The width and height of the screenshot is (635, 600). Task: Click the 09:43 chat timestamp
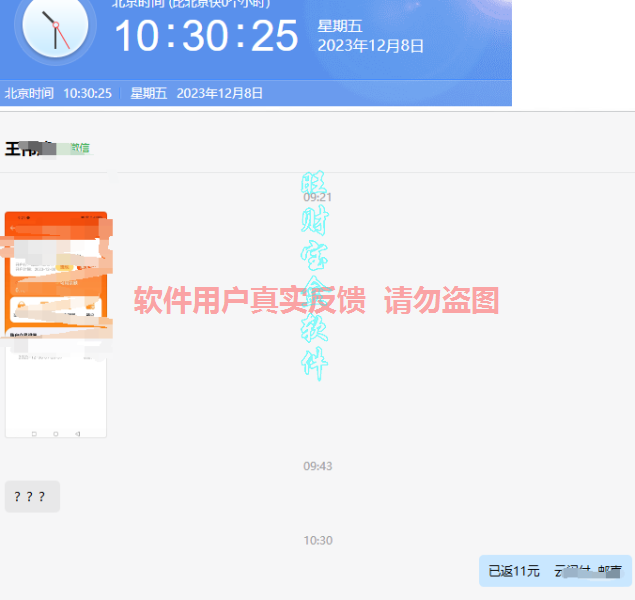(x=318, y=466)
